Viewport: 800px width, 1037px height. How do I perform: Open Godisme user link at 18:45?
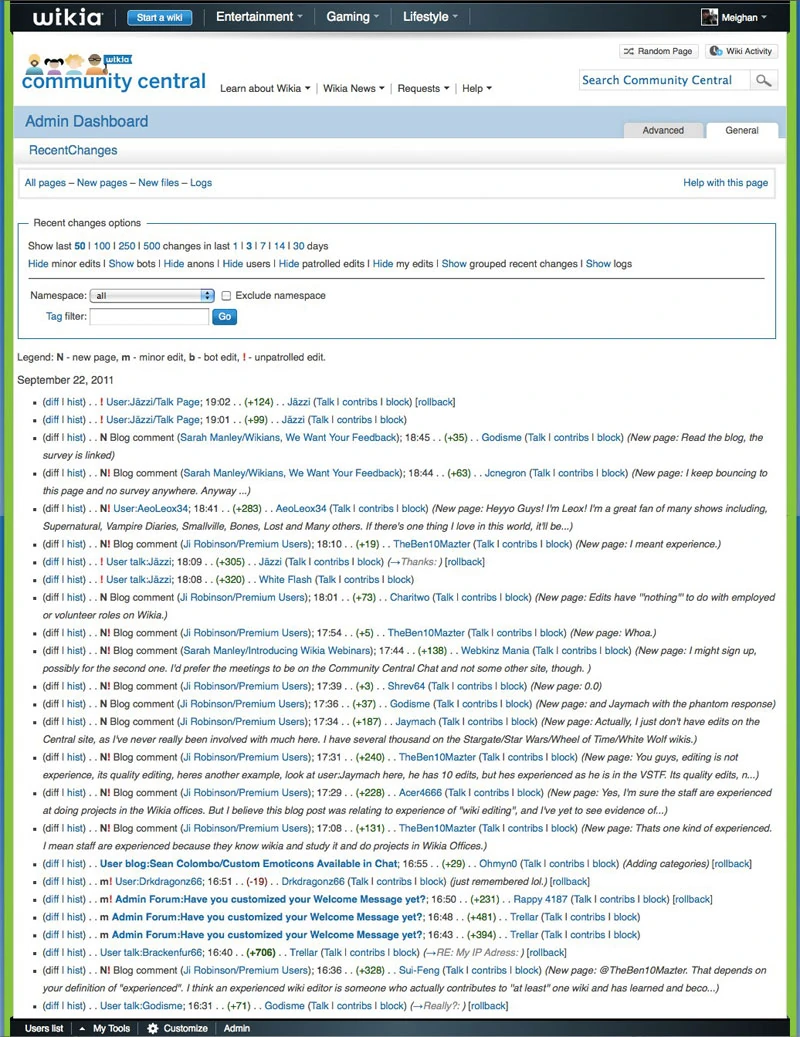coord(501,438)
